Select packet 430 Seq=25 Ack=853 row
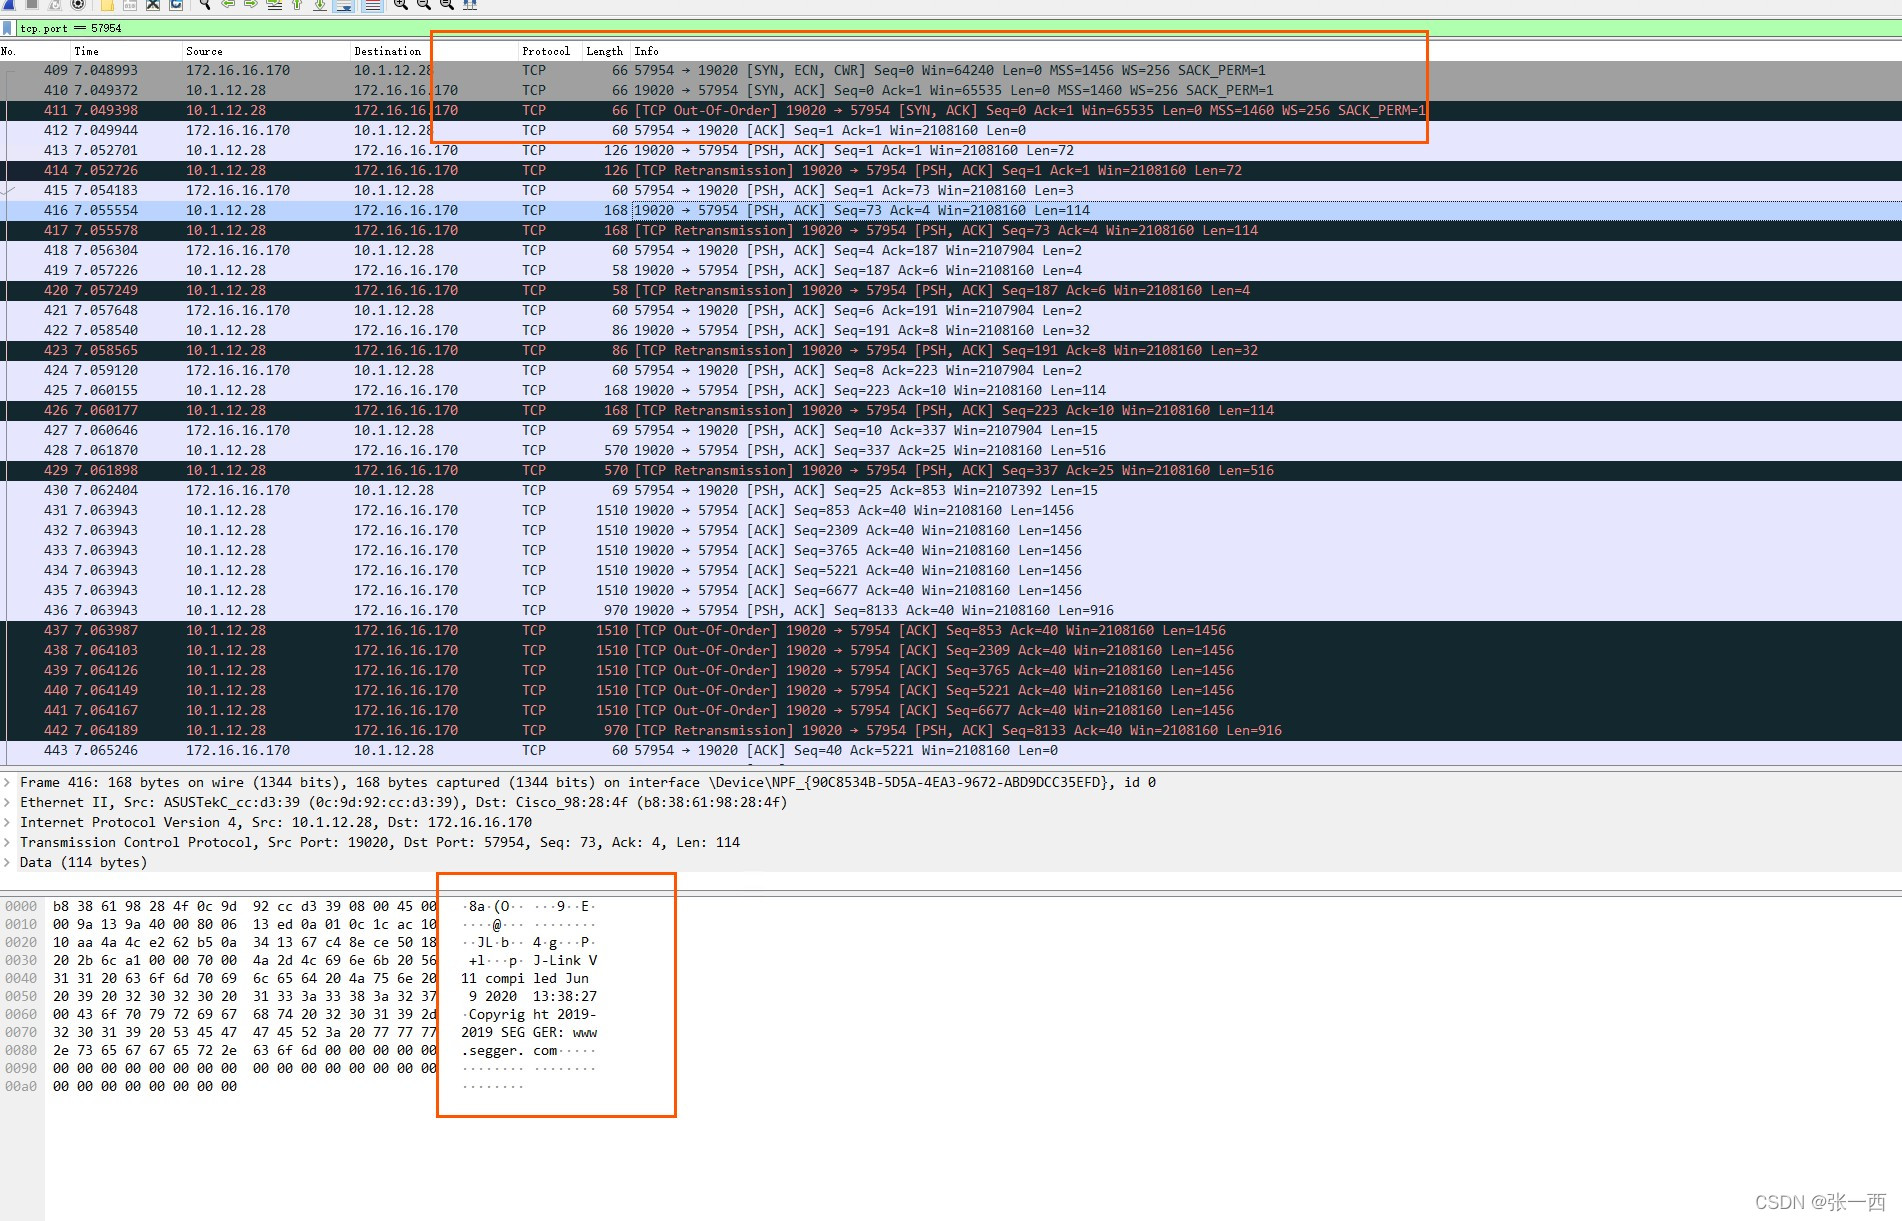 (x=951, y=490)
